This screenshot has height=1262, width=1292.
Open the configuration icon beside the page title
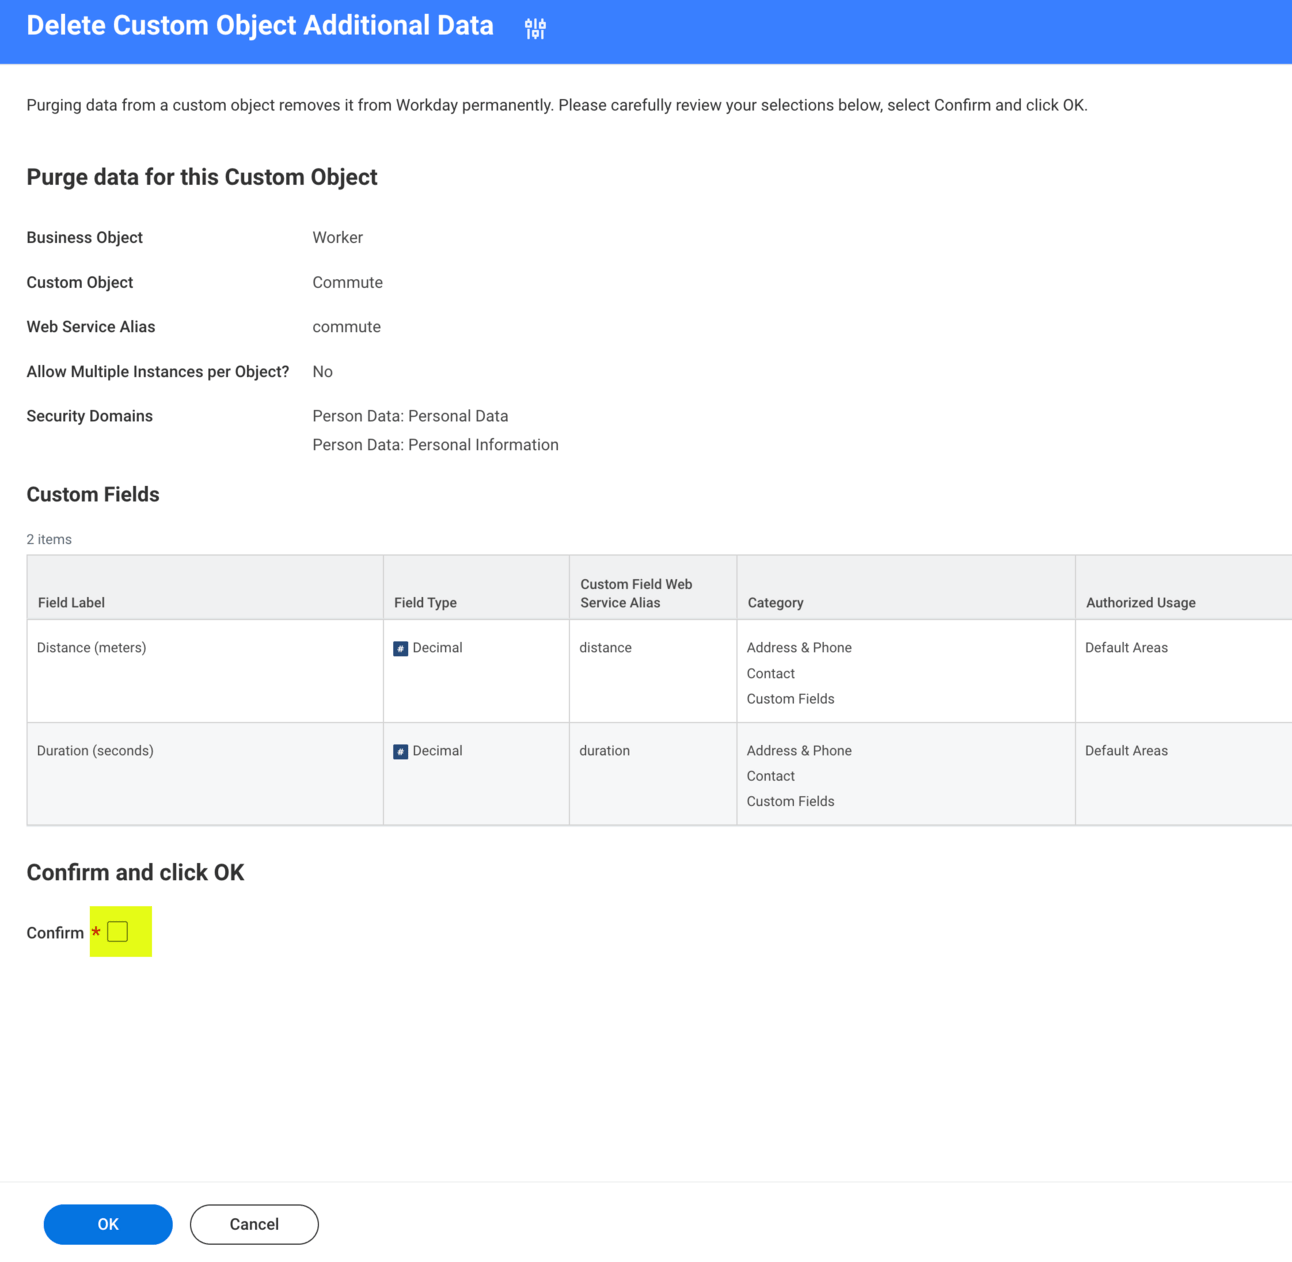click(535, 28)
